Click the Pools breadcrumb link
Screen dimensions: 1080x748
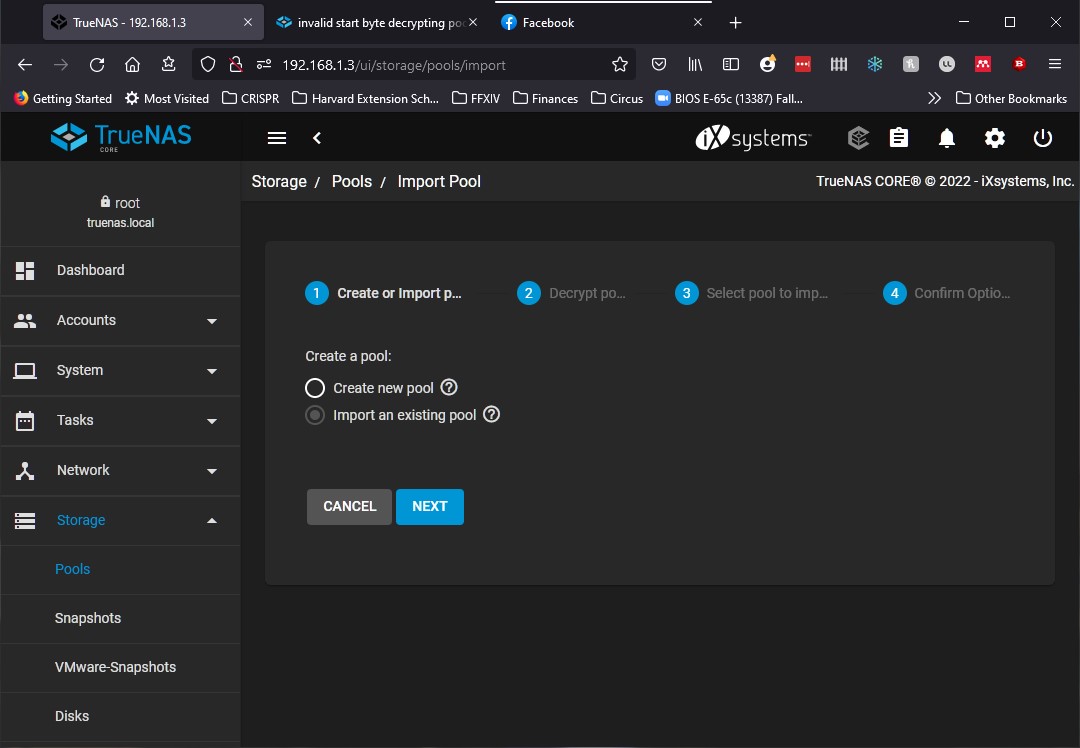[352, 181]
